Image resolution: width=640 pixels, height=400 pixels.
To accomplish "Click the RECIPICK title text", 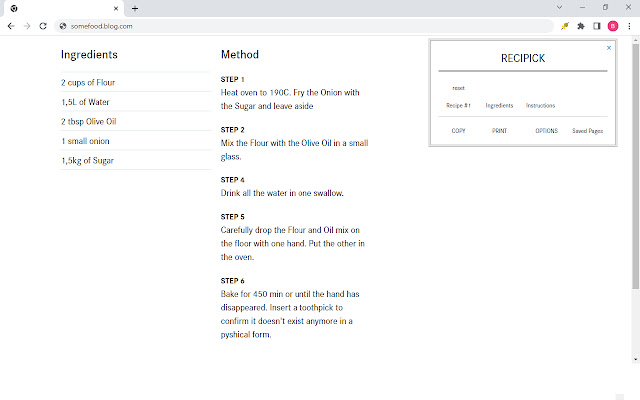I will pyautogui.click(x=523, y=58).
